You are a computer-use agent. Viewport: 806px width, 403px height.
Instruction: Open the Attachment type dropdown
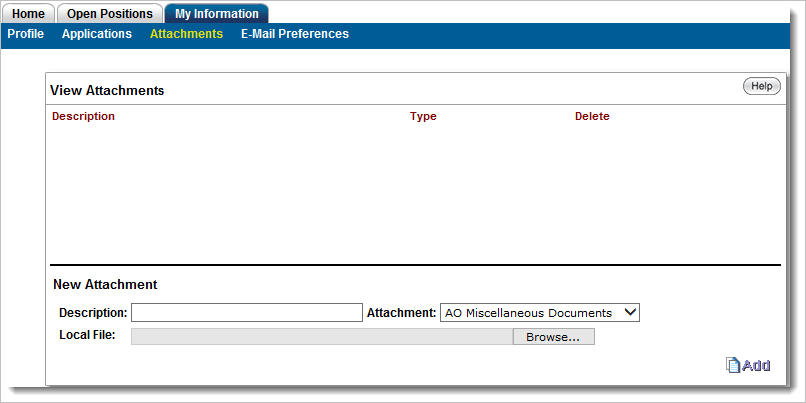[x=539, y=313]
